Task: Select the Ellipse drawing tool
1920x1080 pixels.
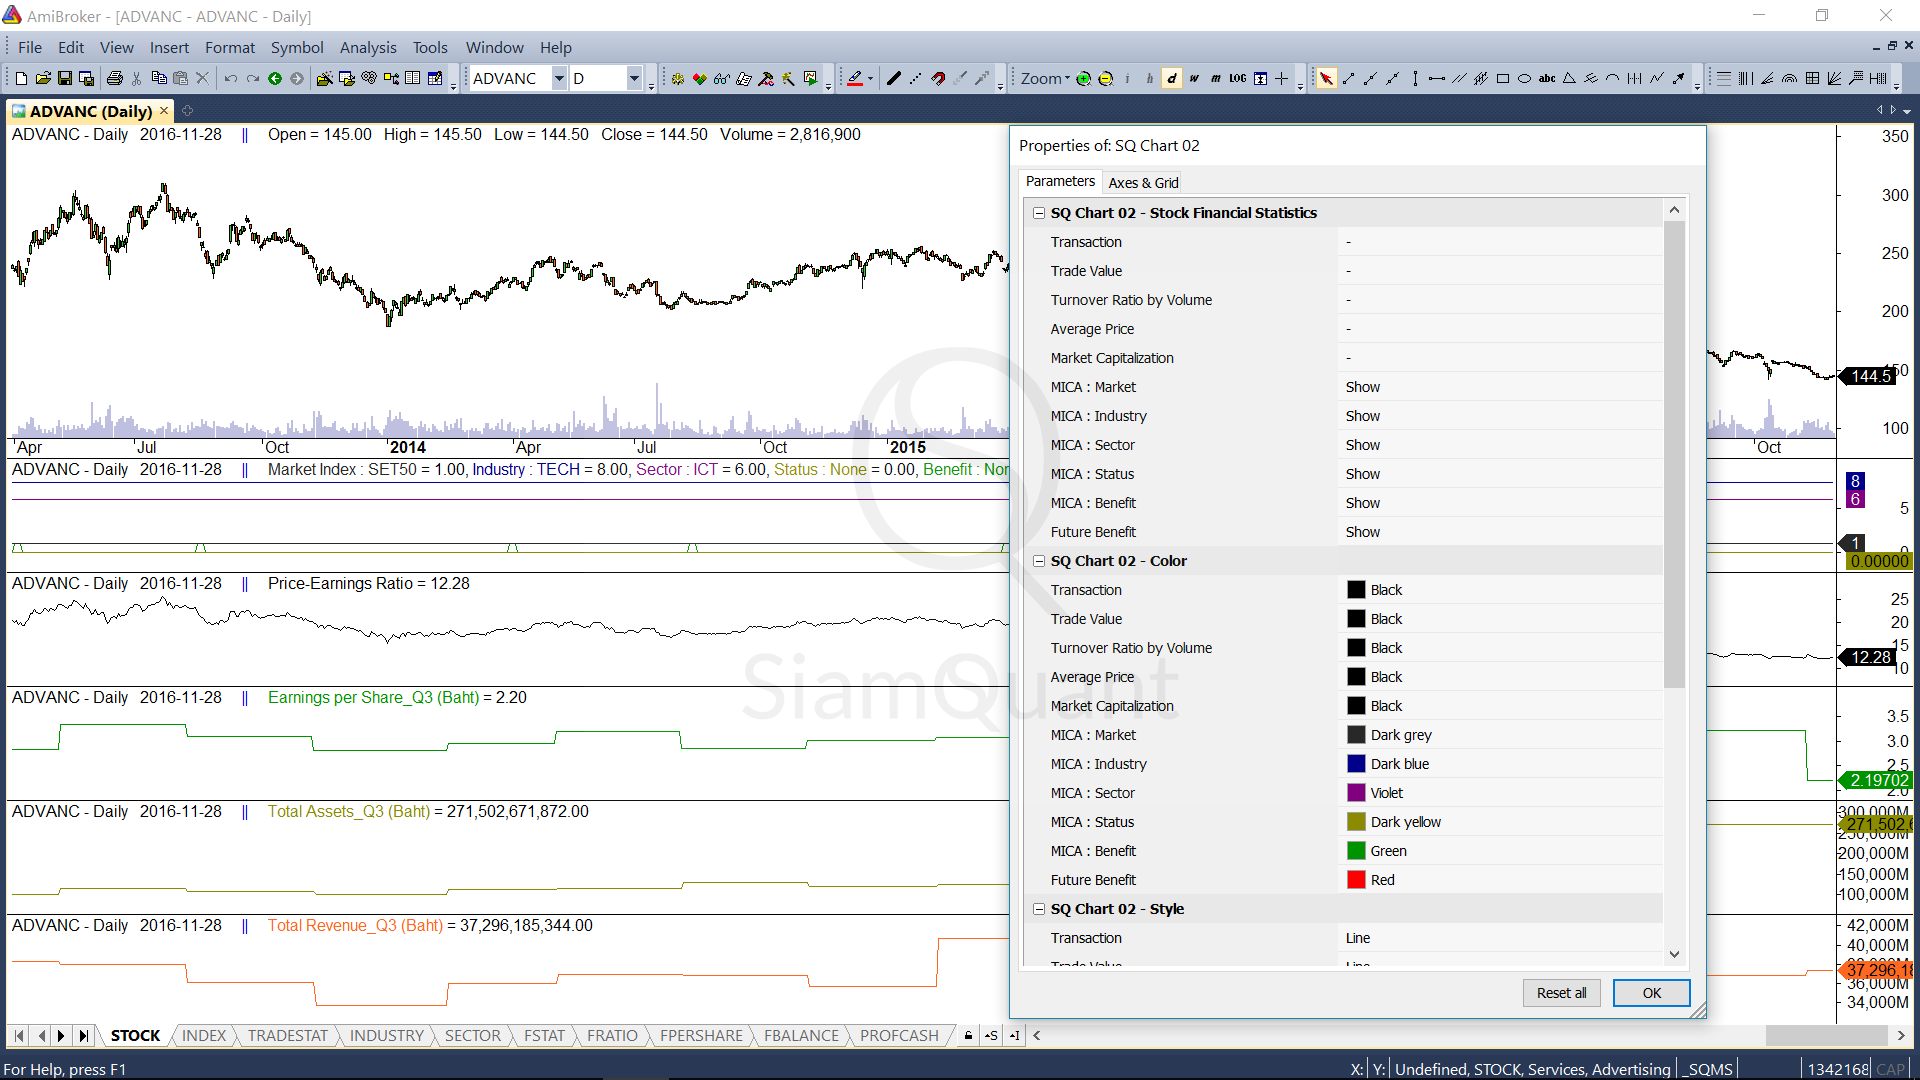Action: click(1524, 78)
